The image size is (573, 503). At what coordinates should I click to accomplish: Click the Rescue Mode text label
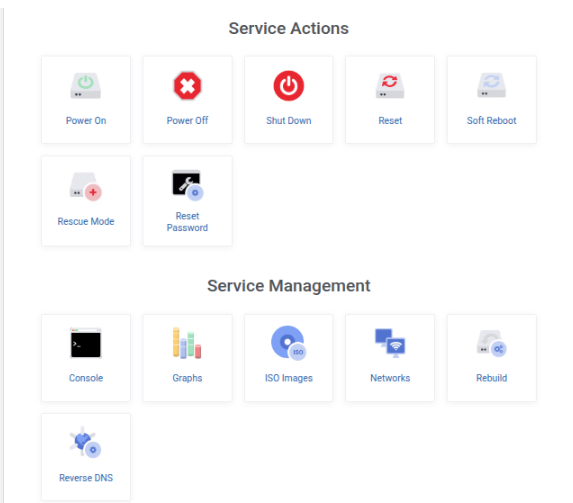pos(86,222)
